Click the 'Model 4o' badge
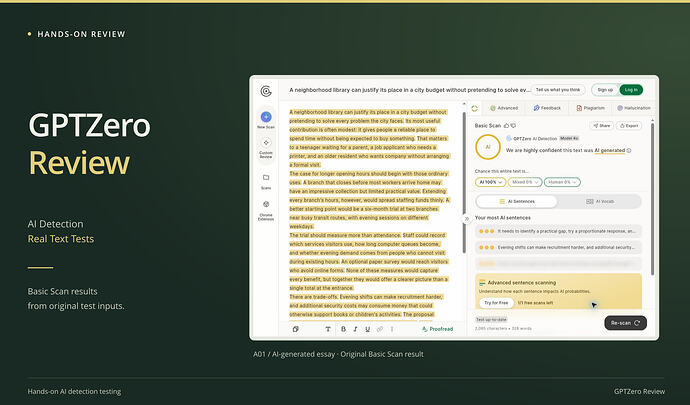 (x=569, y=138)
